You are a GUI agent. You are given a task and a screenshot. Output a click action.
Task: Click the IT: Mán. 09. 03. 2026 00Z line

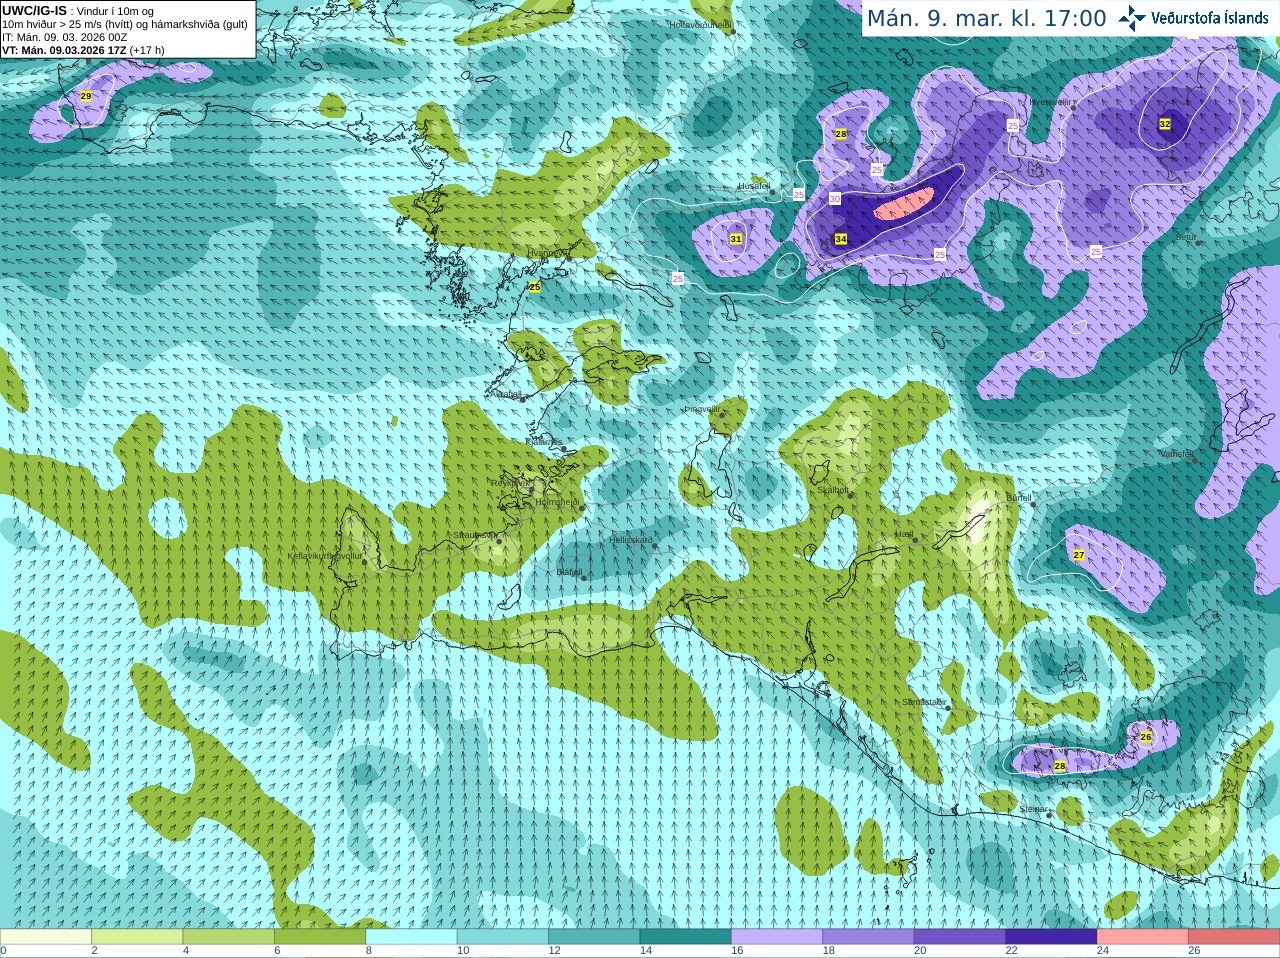(x=65, y=37)
